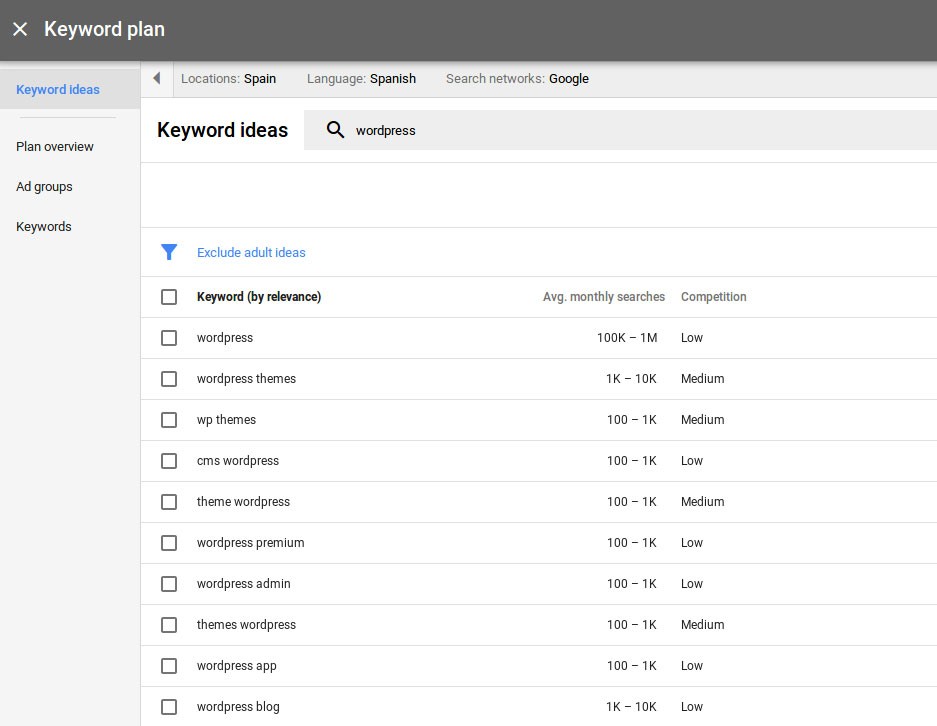Collapse the sidebar with the left arrow
Image resolution: width=937 pixels, height=726 pixels.
coord(157,79)
